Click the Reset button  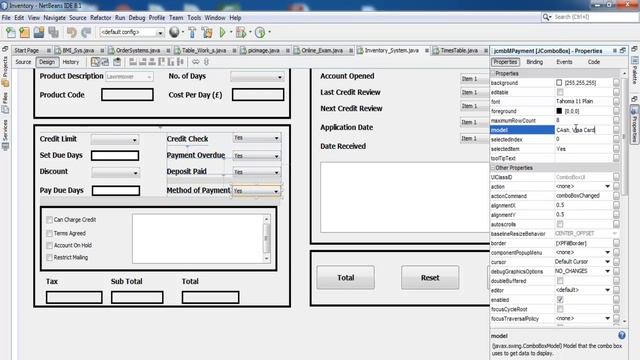point(430,278)
